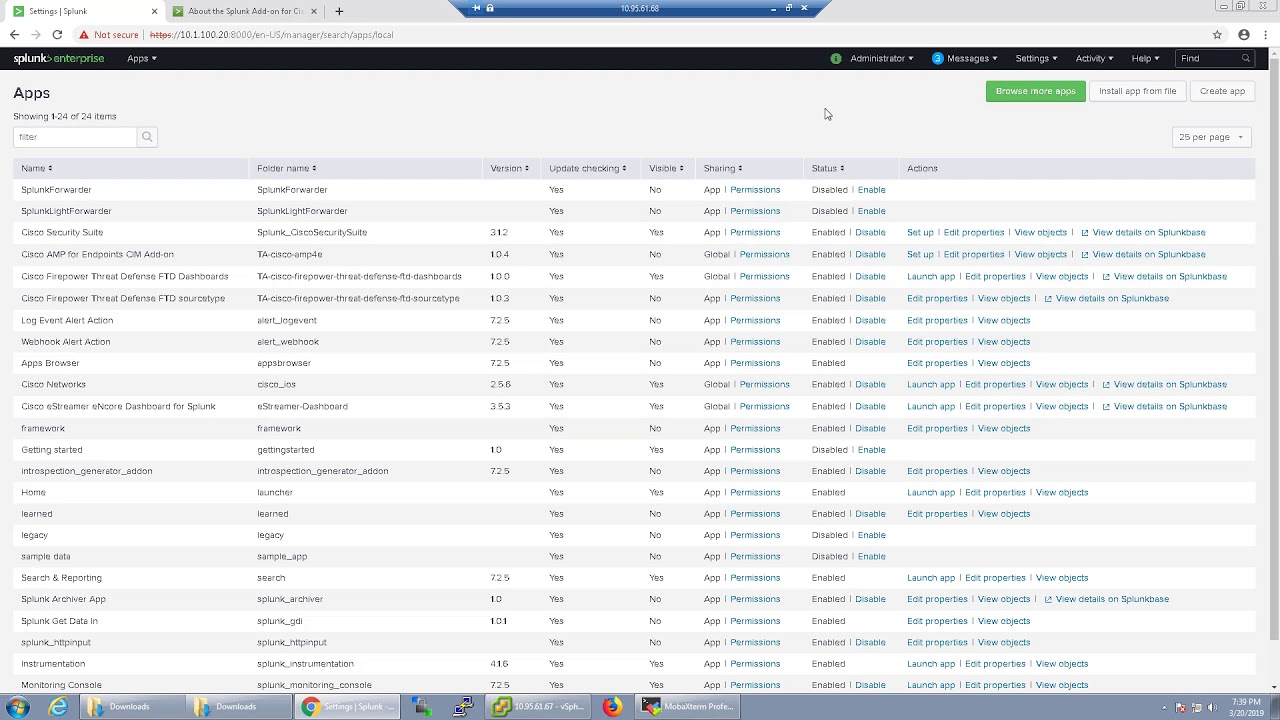The width and height of the screenshot is (1280, 720).
Task: Click the 'TA-cisco-amp4e' folder name
Action: coord(290,254)
